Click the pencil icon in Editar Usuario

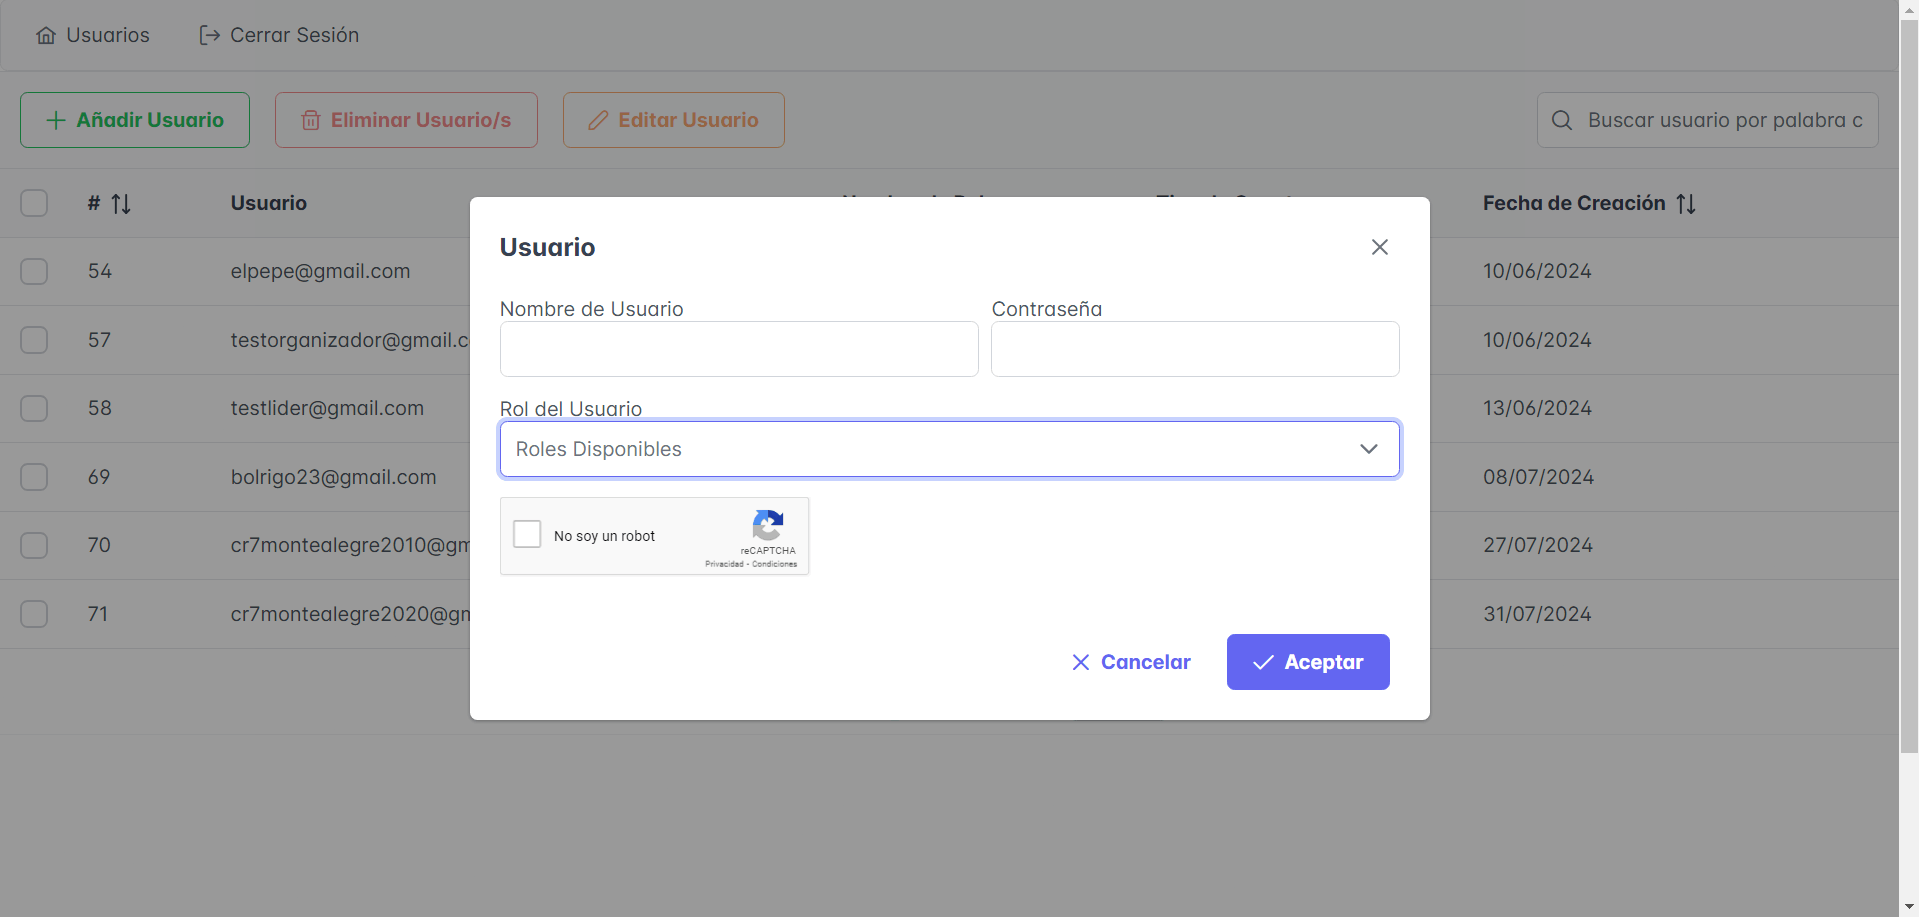coord(598,120)
